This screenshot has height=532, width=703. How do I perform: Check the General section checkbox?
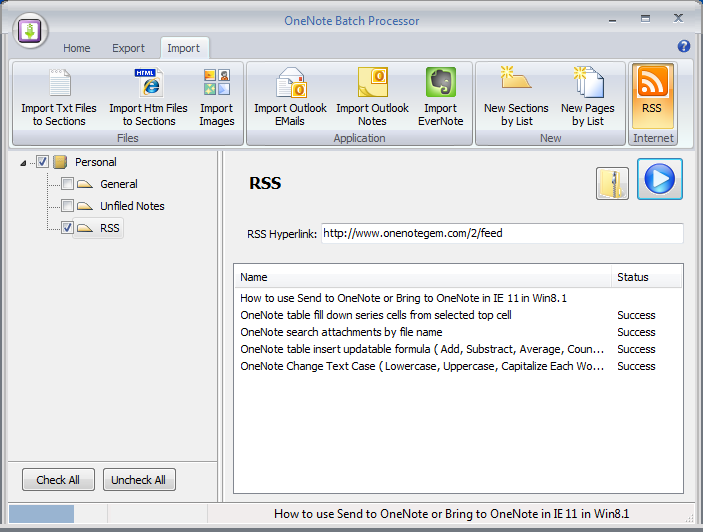pos(67,183)
